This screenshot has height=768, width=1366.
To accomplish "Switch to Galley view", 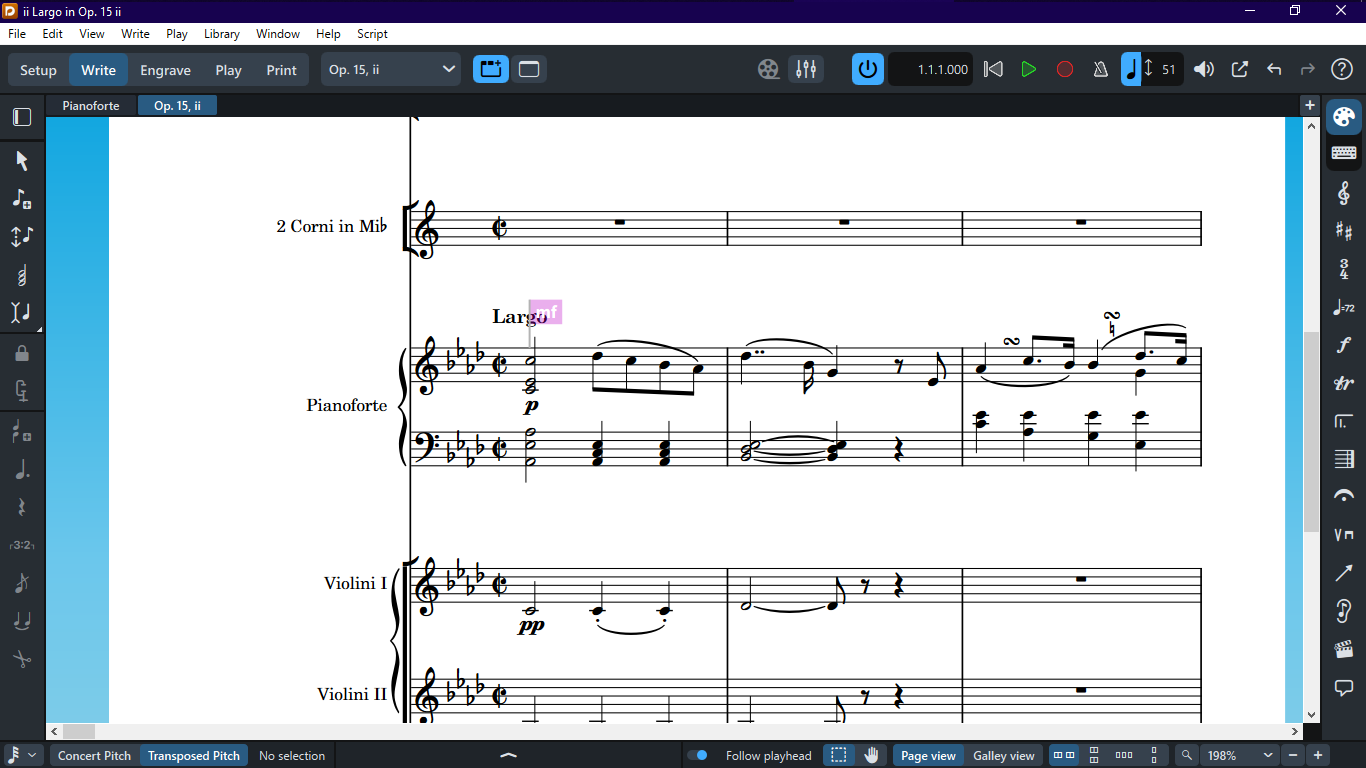I will [x=1004, y=755].
